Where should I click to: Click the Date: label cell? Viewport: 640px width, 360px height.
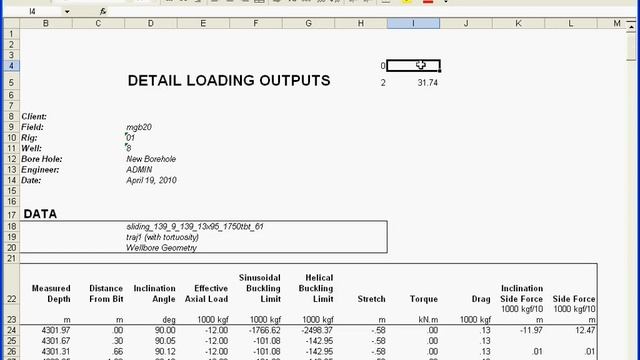(x=31, y=180)
